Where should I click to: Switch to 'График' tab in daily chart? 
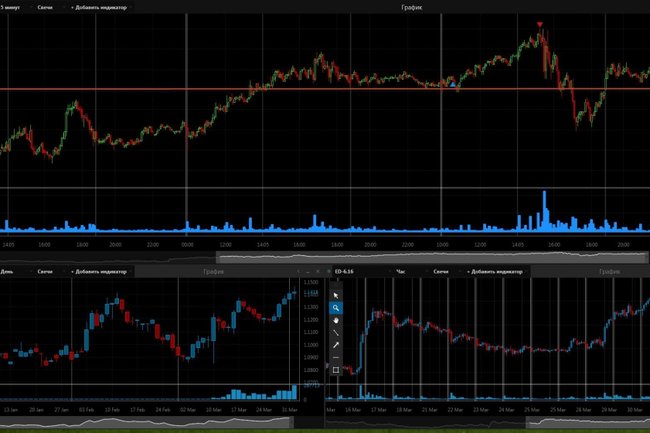pos(214,272)
